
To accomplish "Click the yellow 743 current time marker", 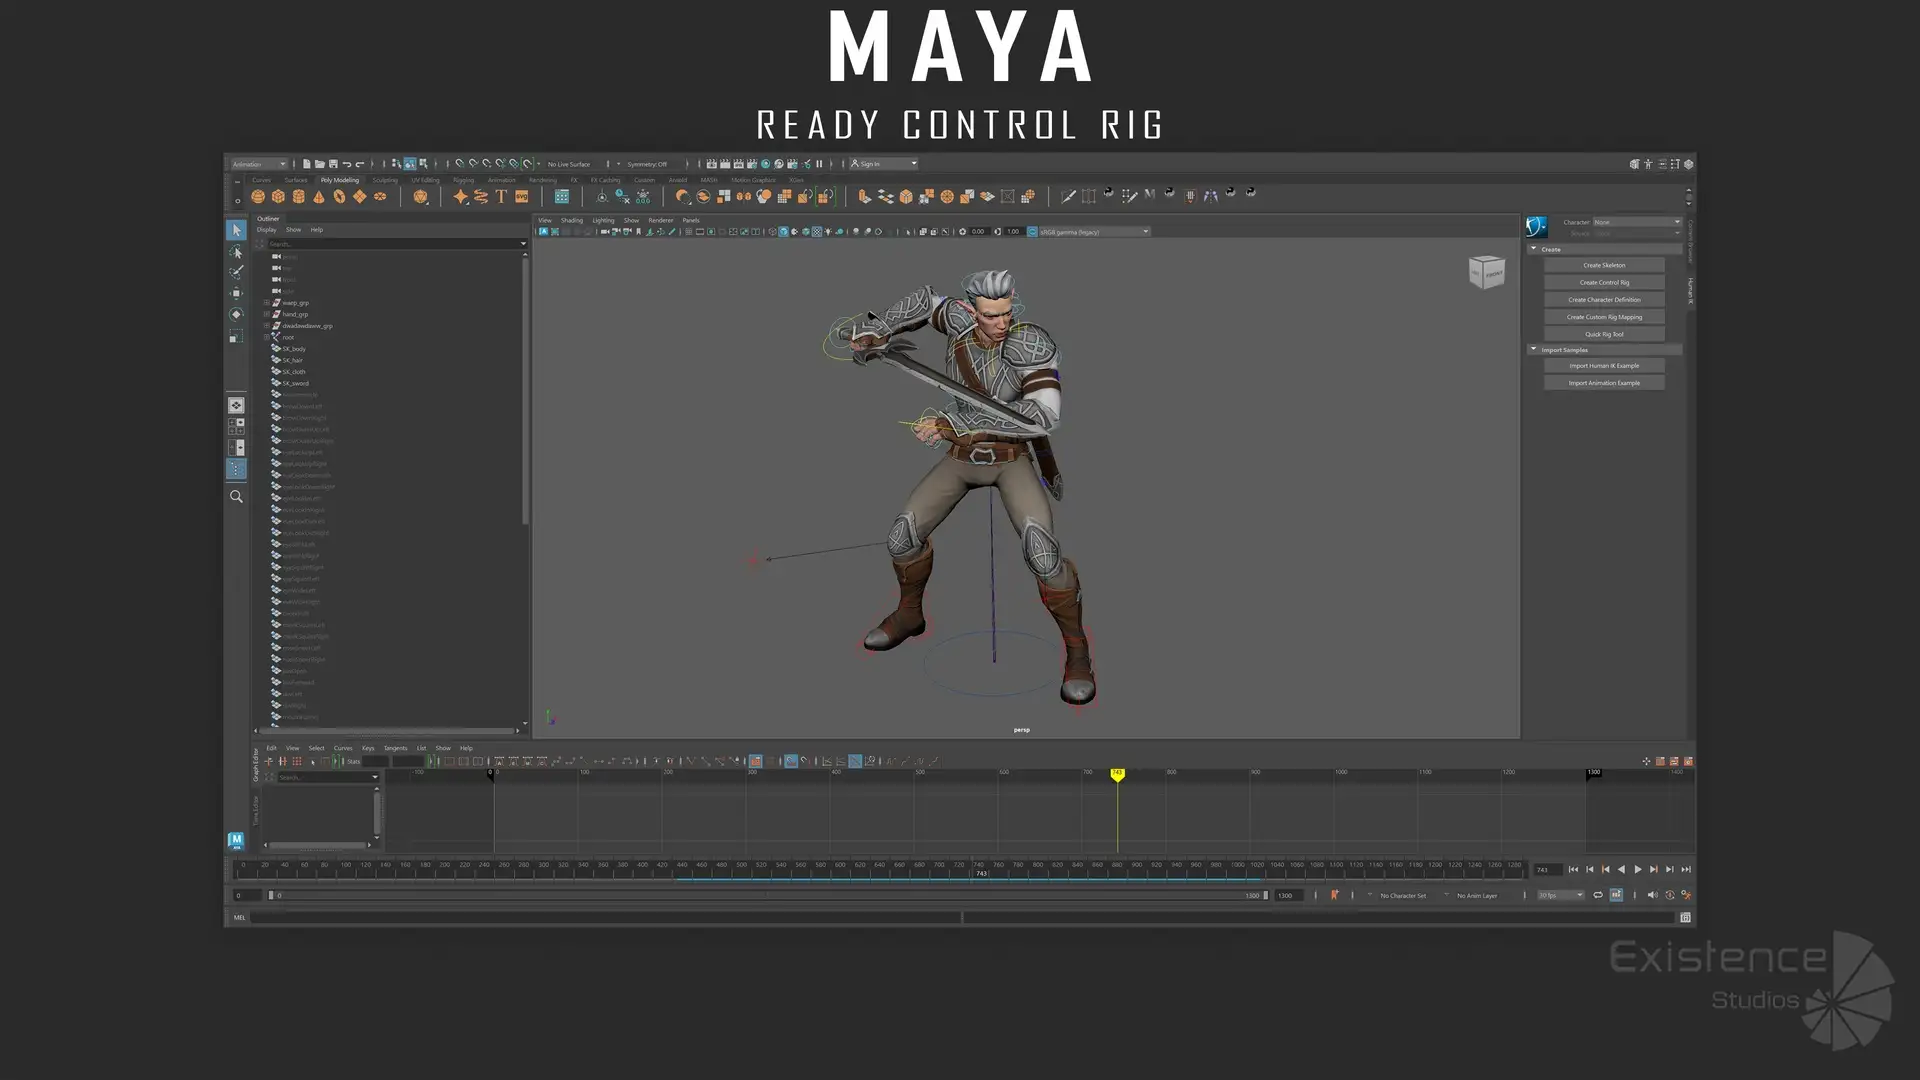I will 1117,774.
